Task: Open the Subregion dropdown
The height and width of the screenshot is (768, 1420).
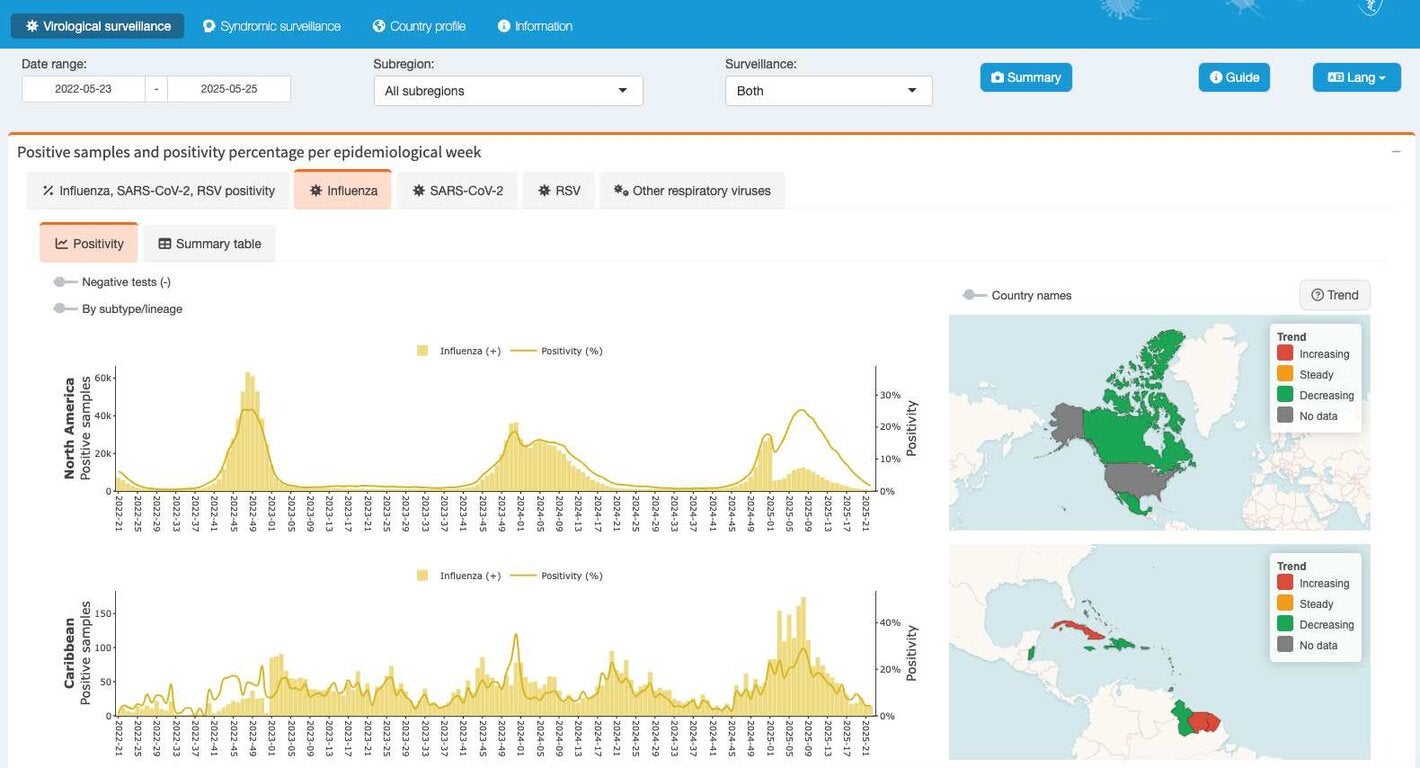Action: point(508,90)
